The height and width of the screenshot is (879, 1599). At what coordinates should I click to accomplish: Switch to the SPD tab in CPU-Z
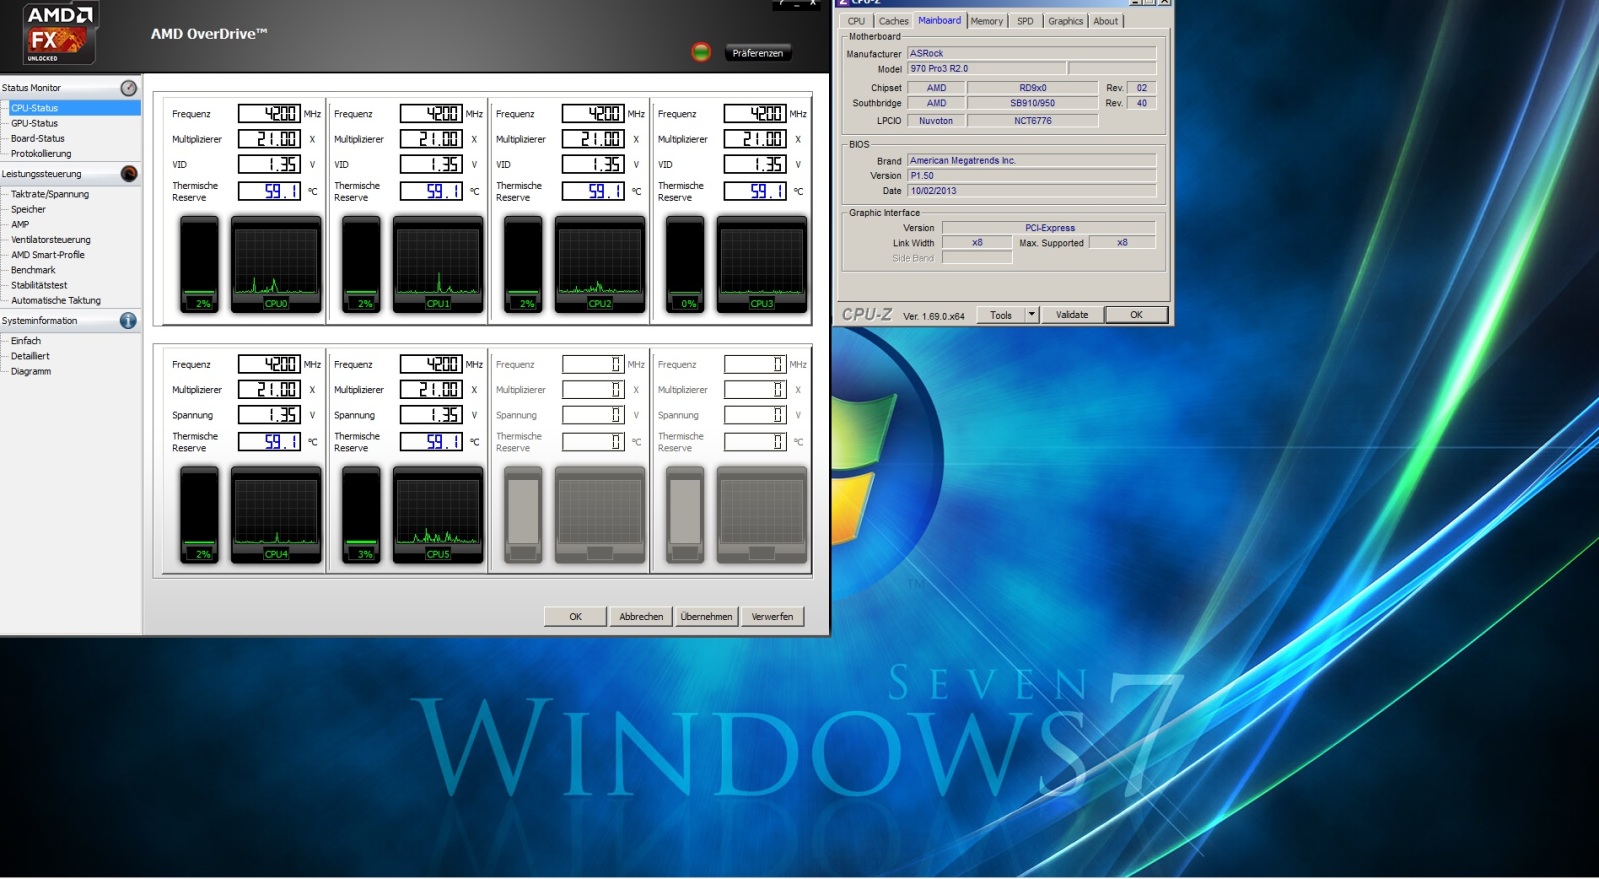point(1025,21)
